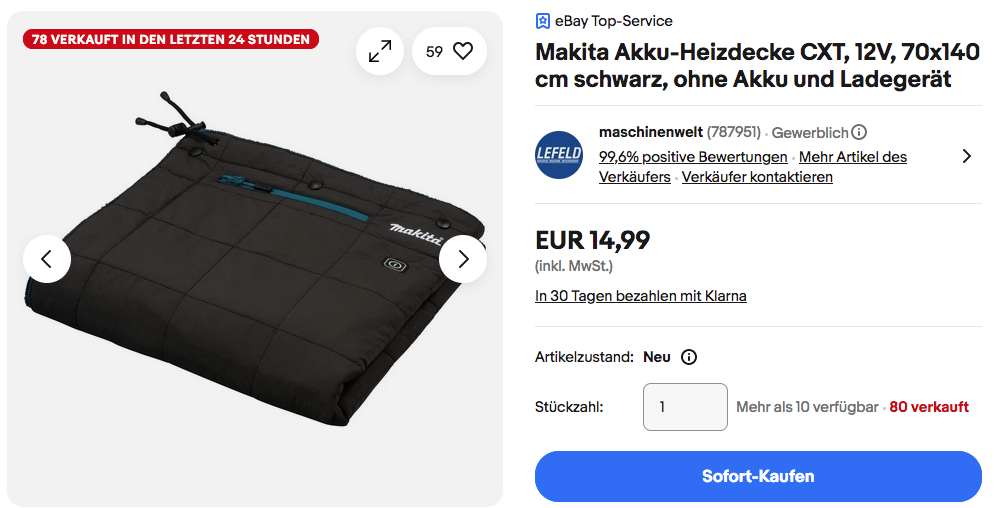This screenshot has width=1007, height=508.
Task: View 99,6% positive Bewertungen
Action: (x=693, y=157)
